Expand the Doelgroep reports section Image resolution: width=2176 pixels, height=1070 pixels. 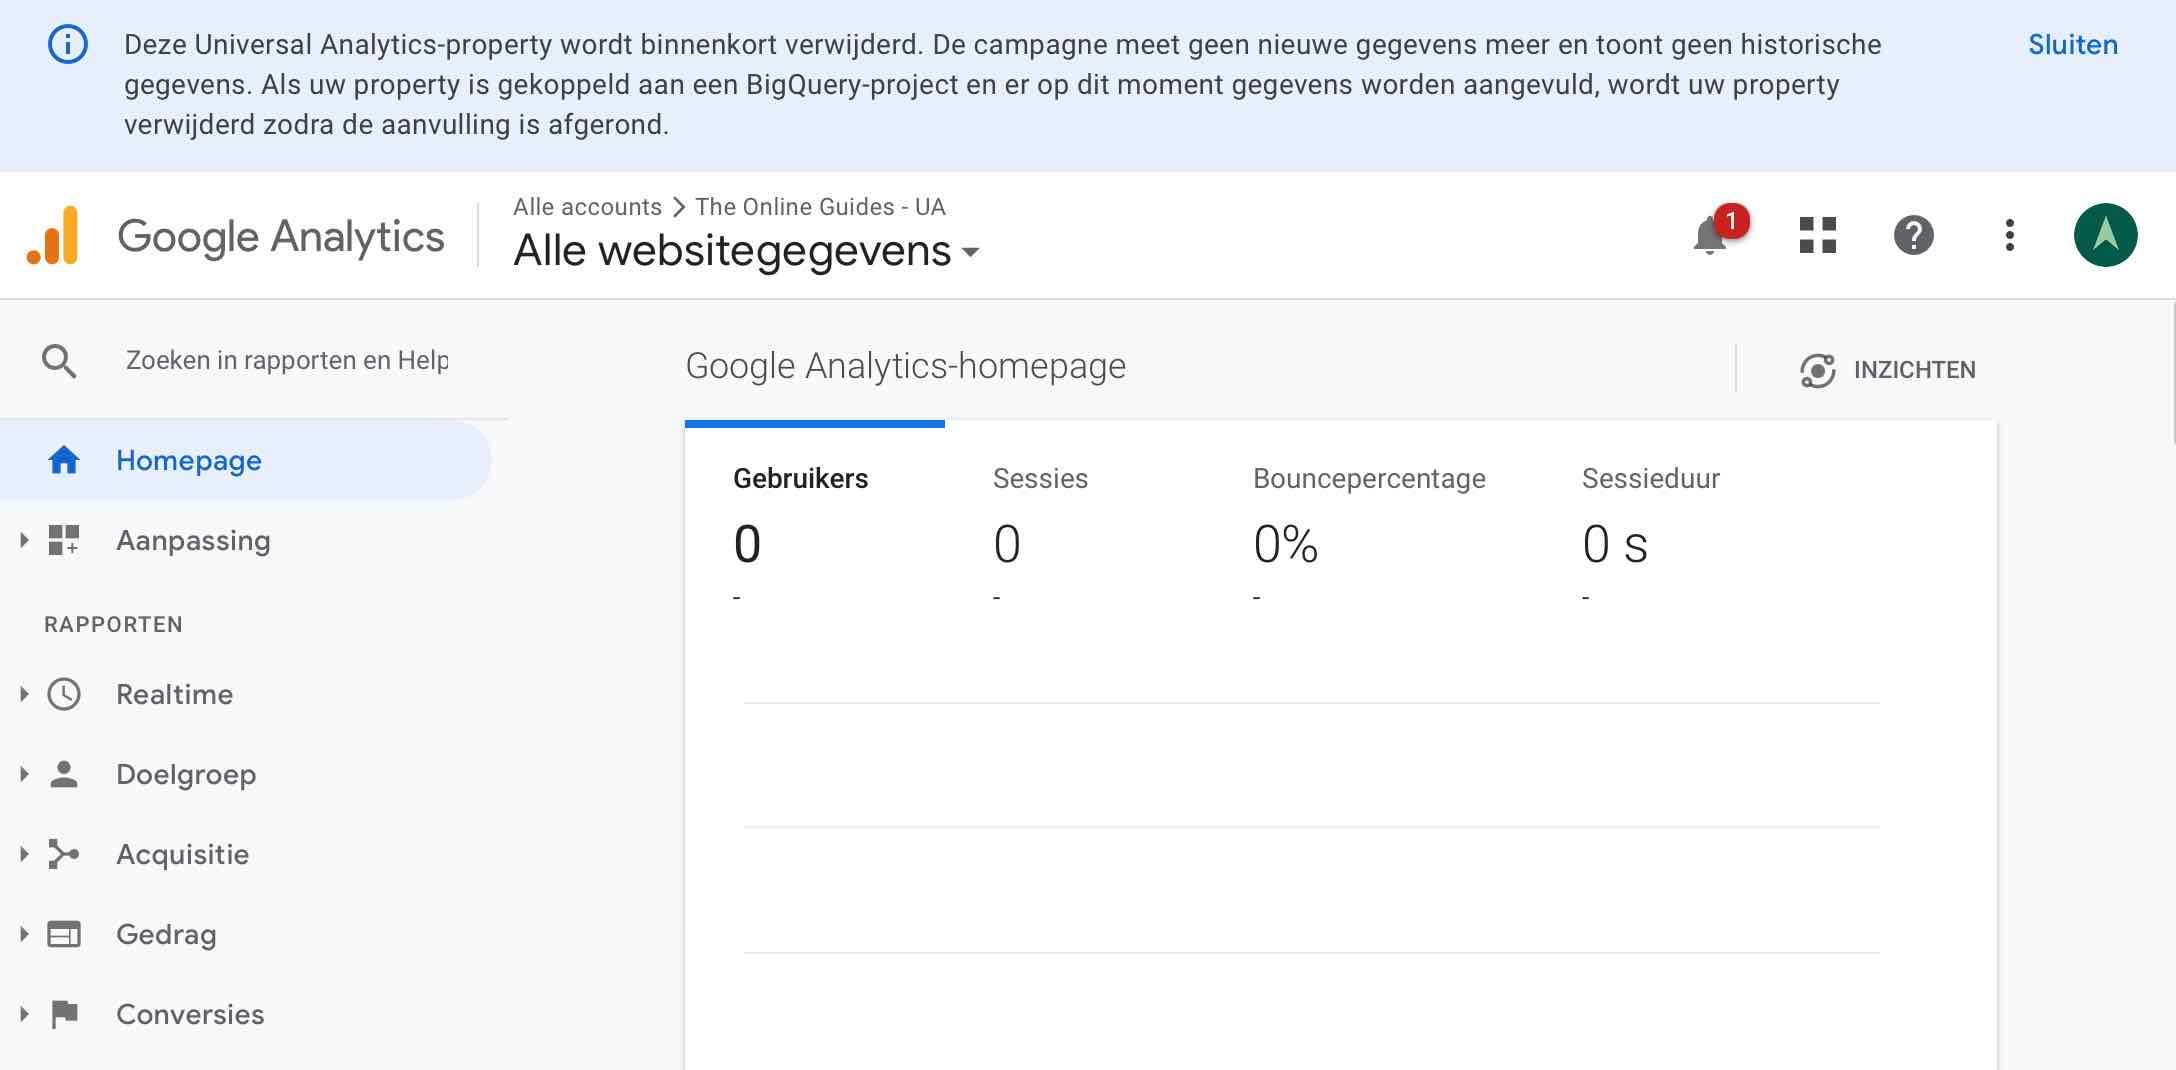pyautogui.click(x=185, y=774)
